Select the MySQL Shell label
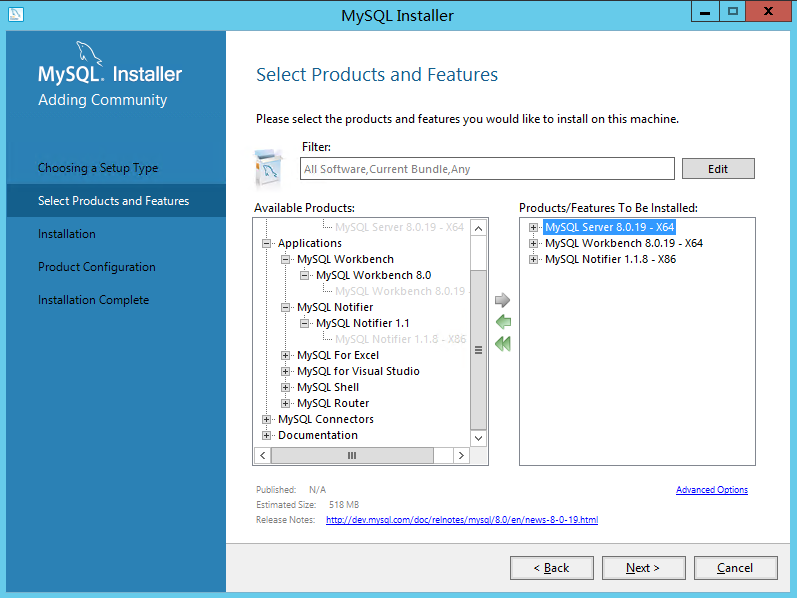The height and width of the screenshot is (598, 797). 328,387
